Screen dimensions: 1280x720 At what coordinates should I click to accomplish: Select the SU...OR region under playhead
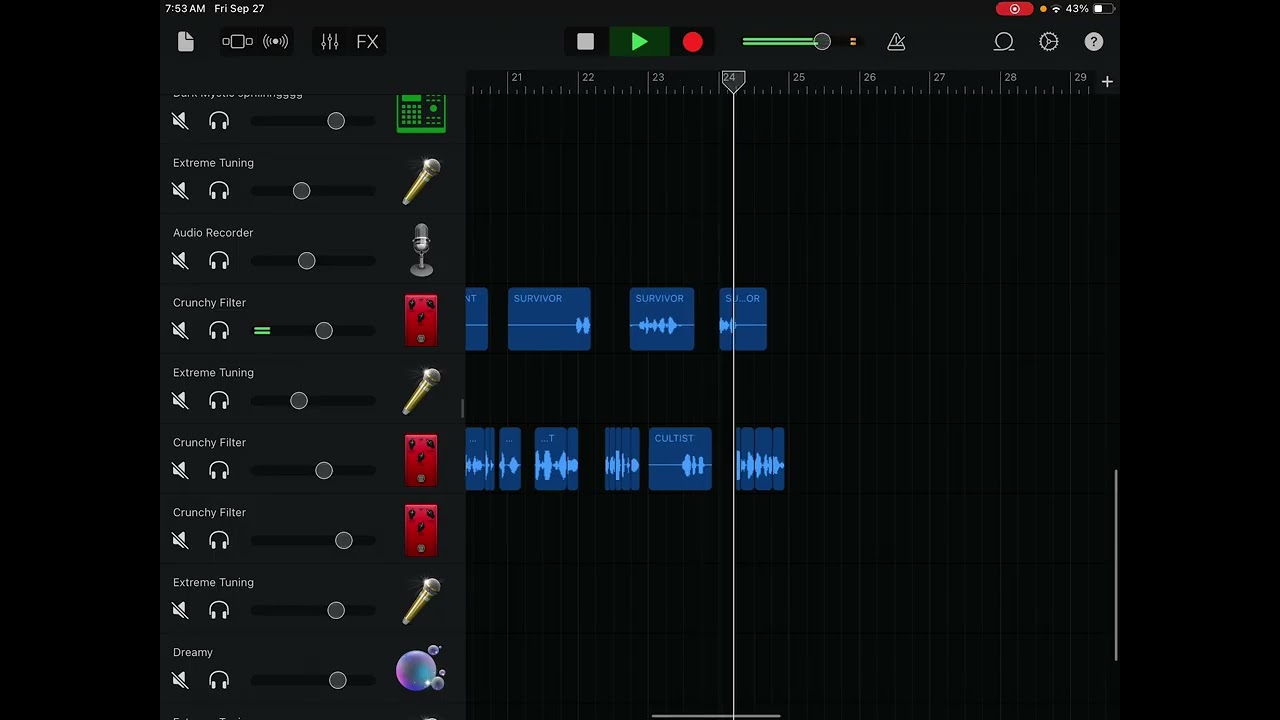click(x=743, y=319)
